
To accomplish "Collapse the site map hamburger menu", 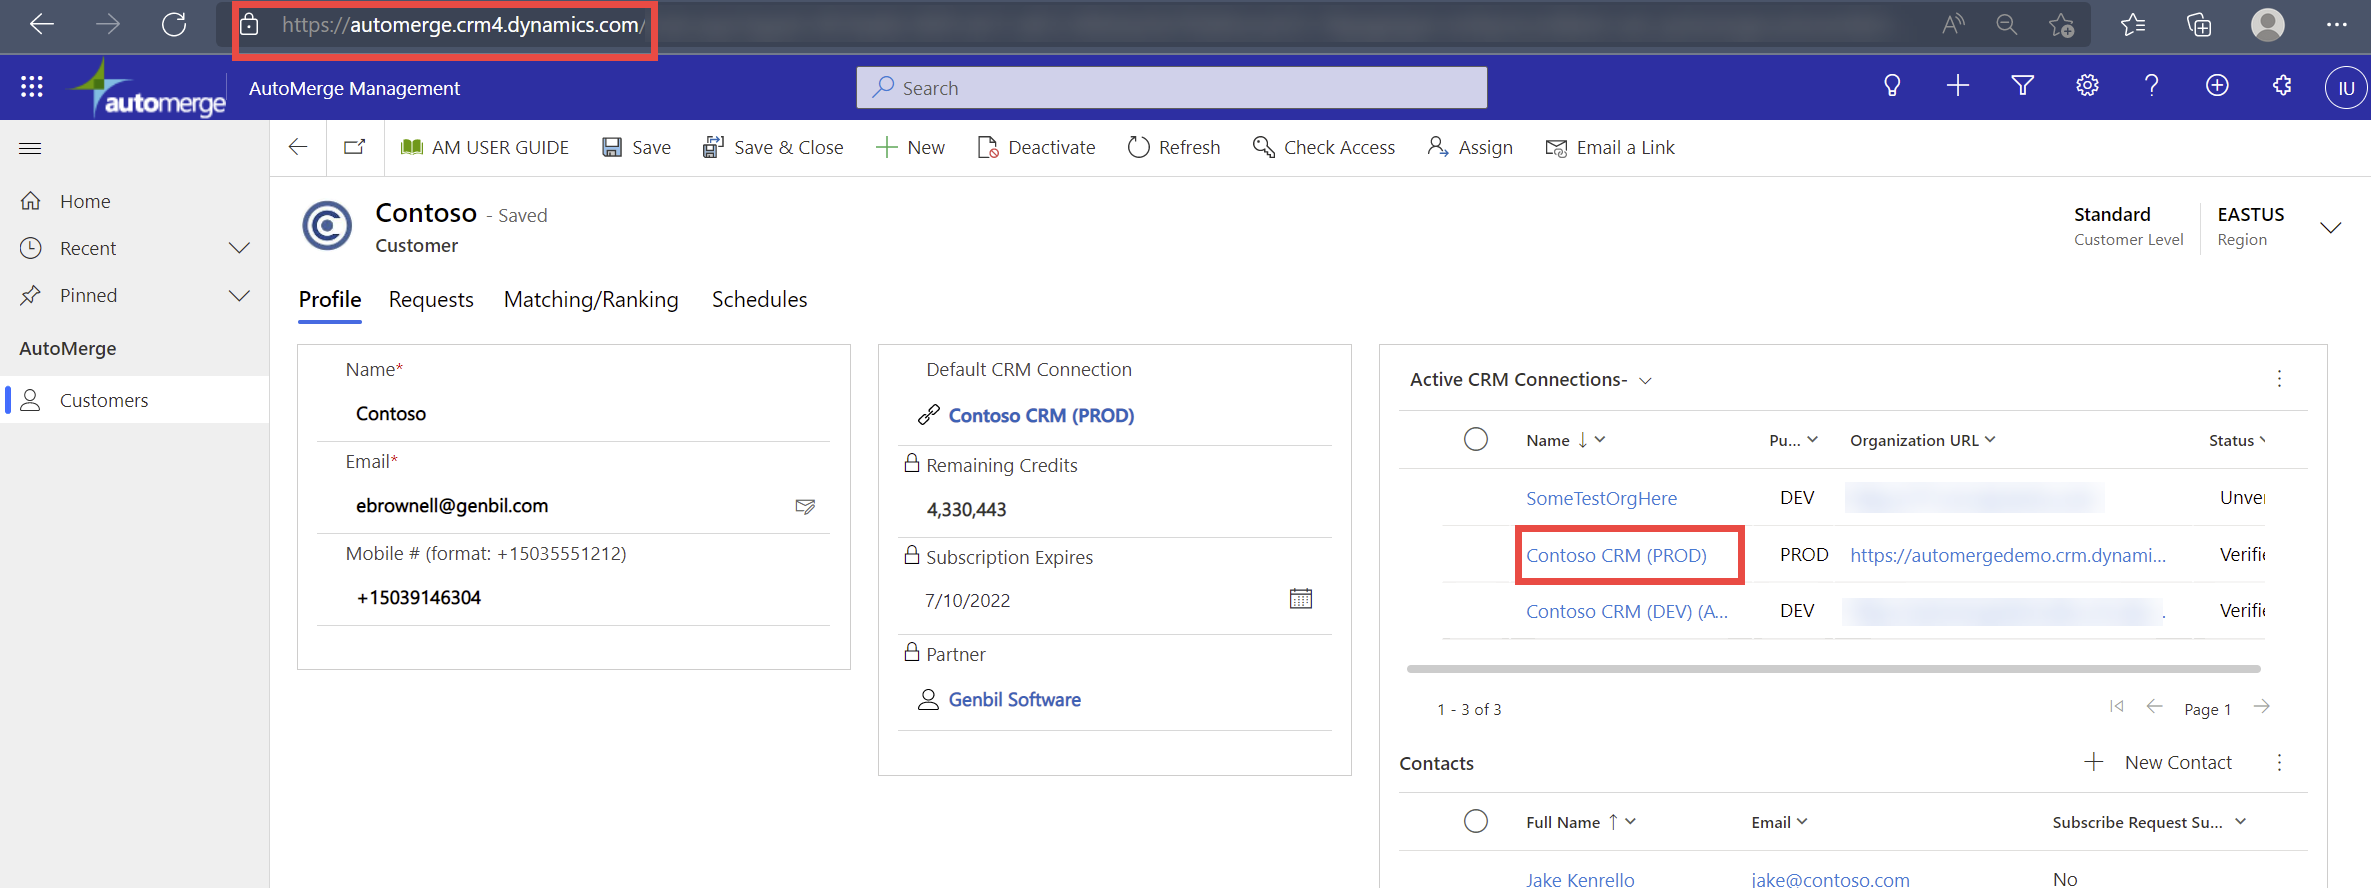I will pos(30,148).
